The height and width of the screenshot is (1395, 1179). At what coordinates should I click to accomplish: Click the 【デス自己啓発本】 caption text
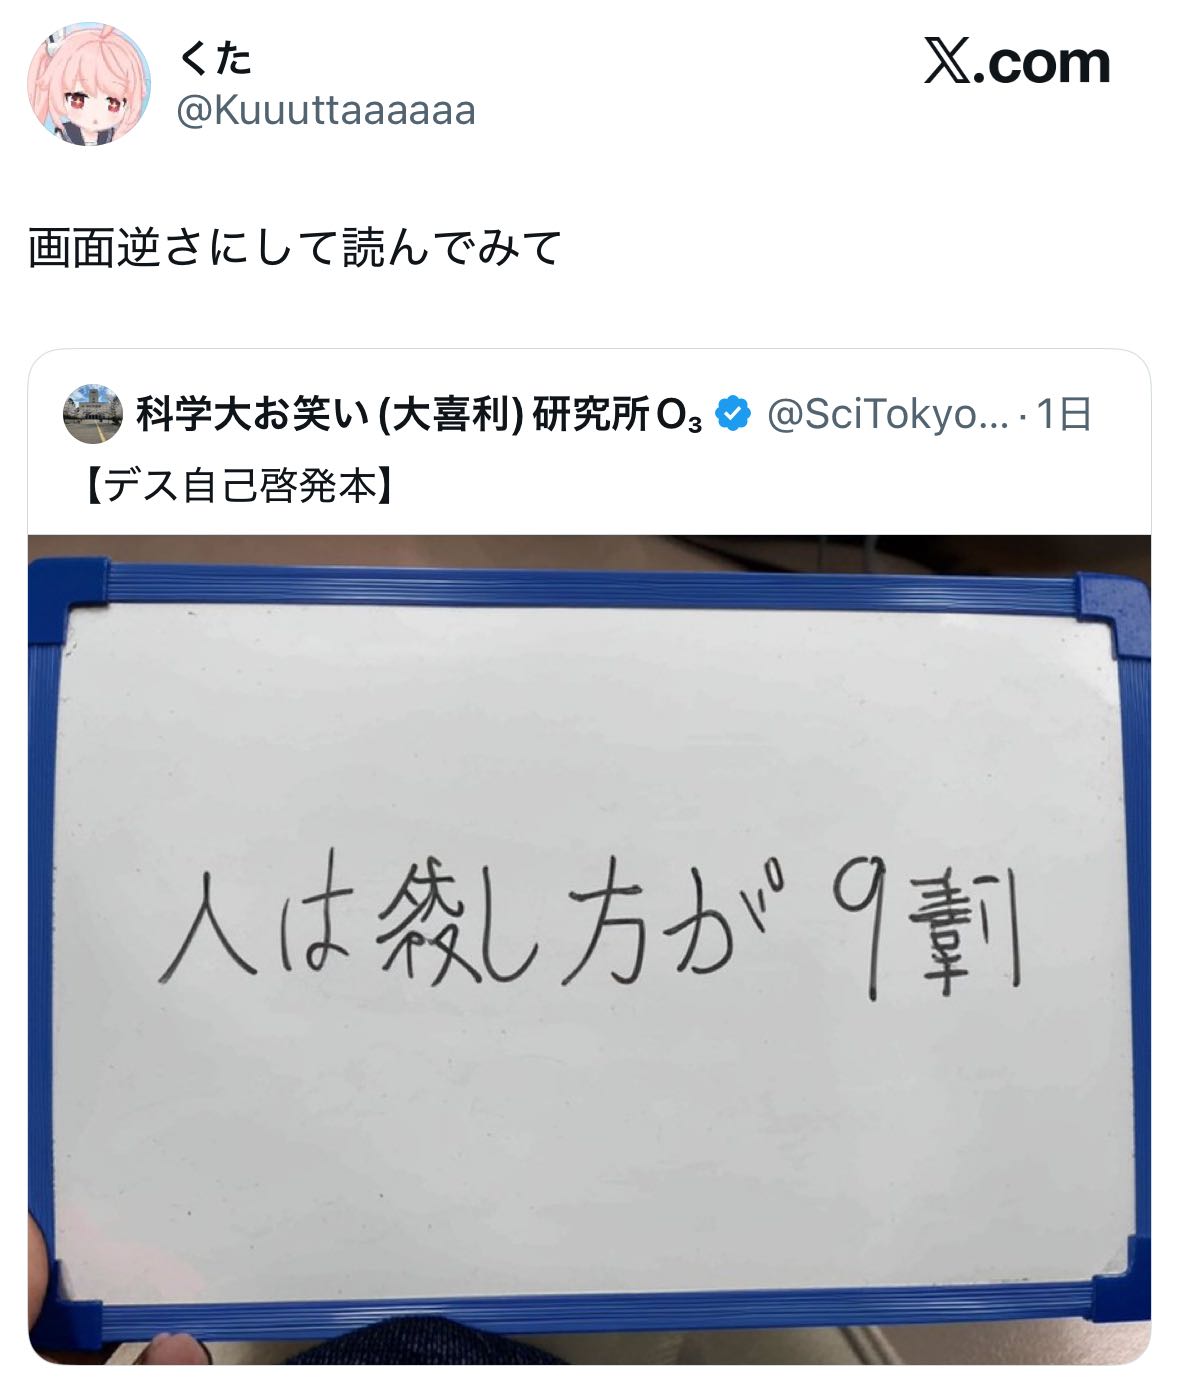[x=237, y=487]
